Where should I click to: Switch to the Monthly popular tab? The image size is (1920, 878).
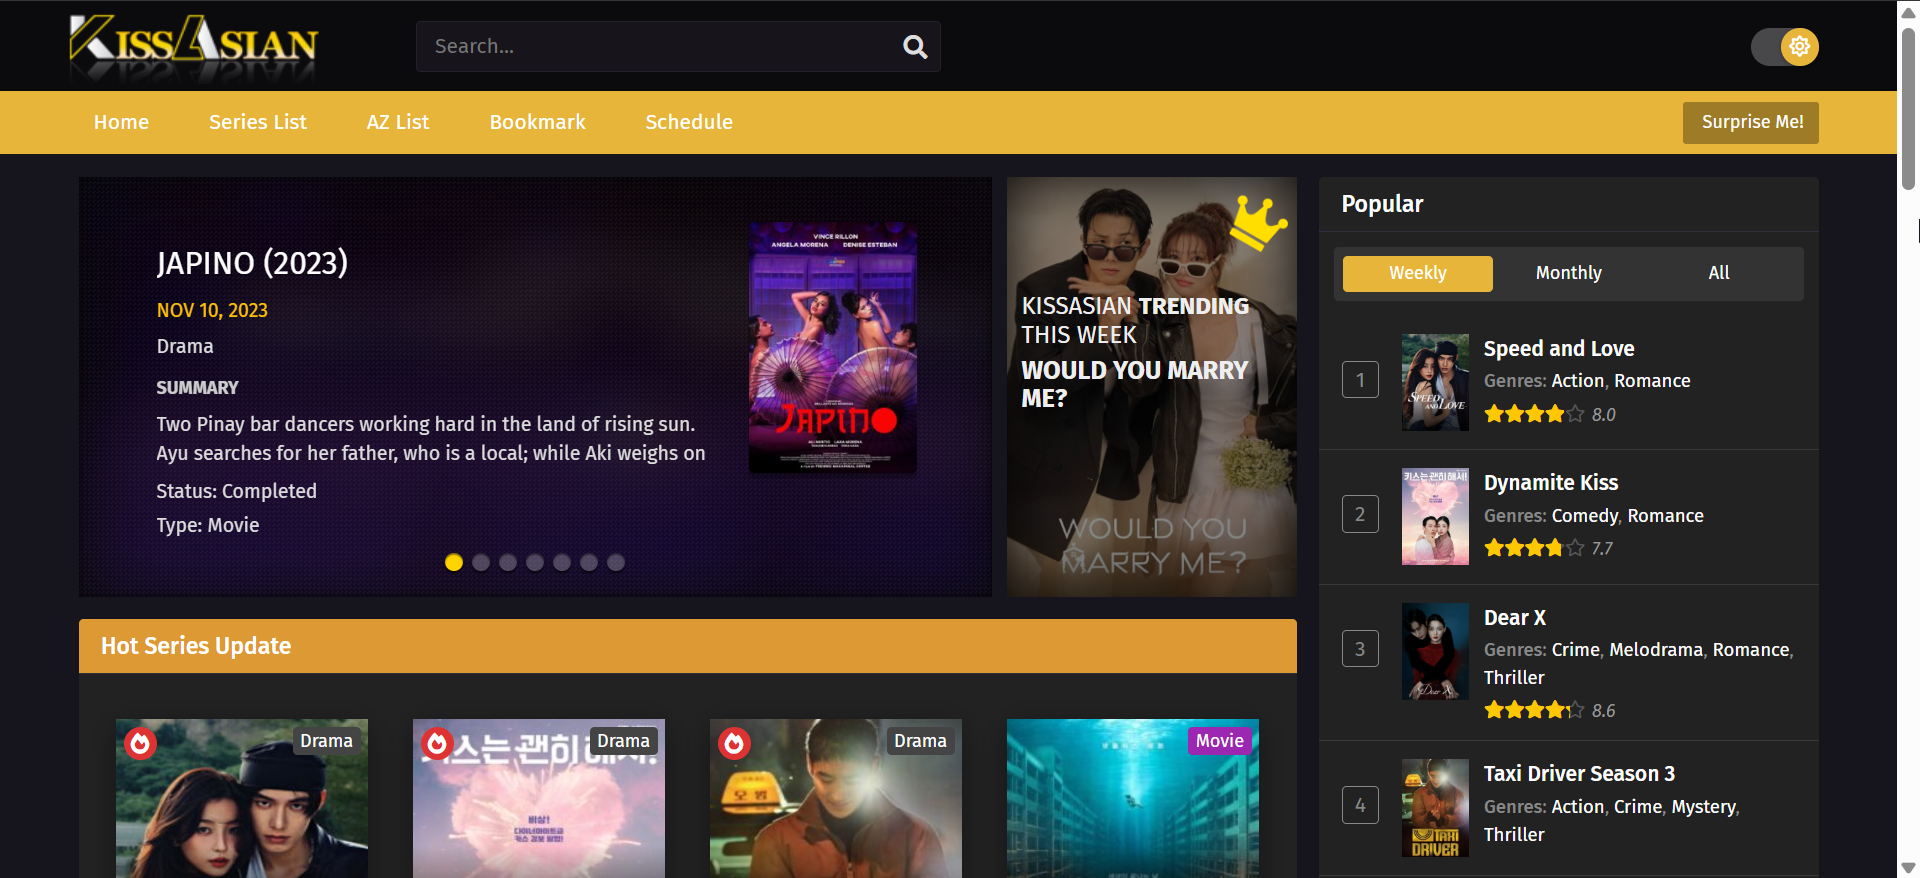[1569, 273]
